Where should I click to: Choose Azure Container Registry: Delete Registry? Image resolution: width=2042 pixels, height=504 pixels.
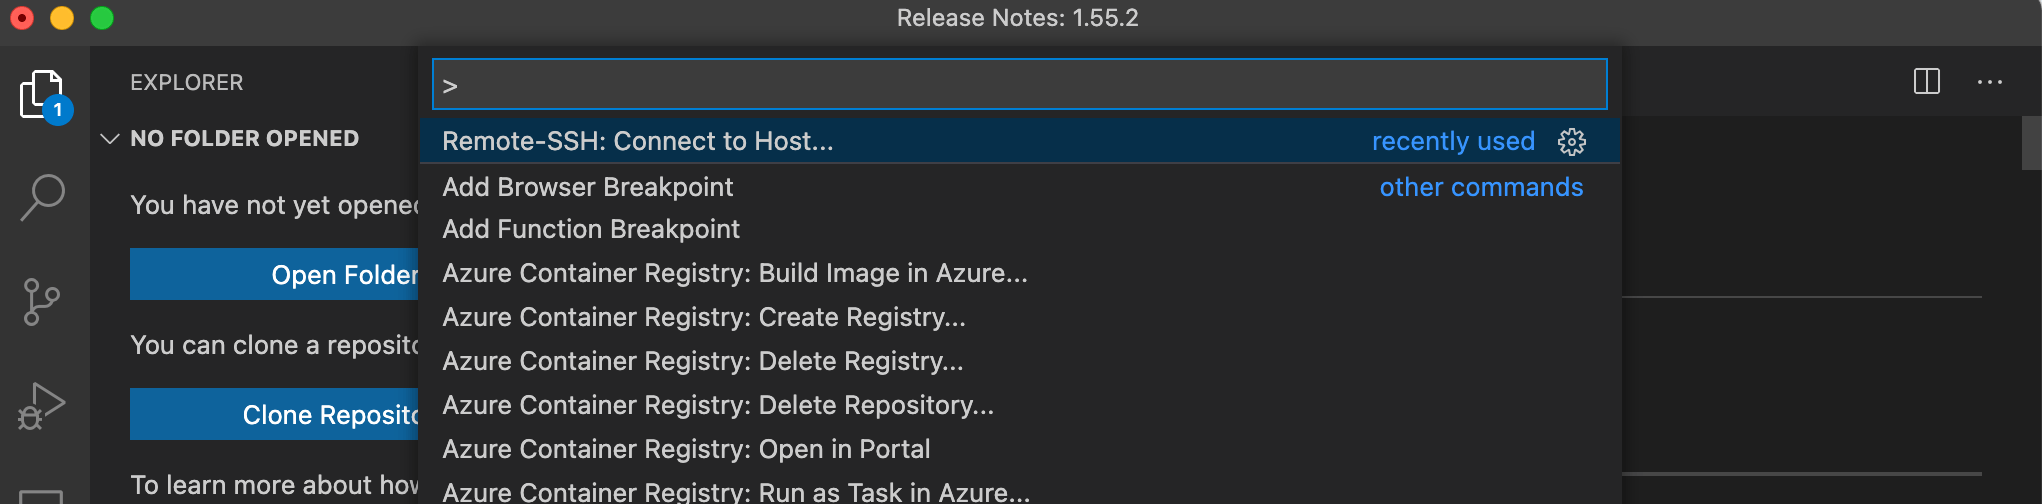pos(703,362)
